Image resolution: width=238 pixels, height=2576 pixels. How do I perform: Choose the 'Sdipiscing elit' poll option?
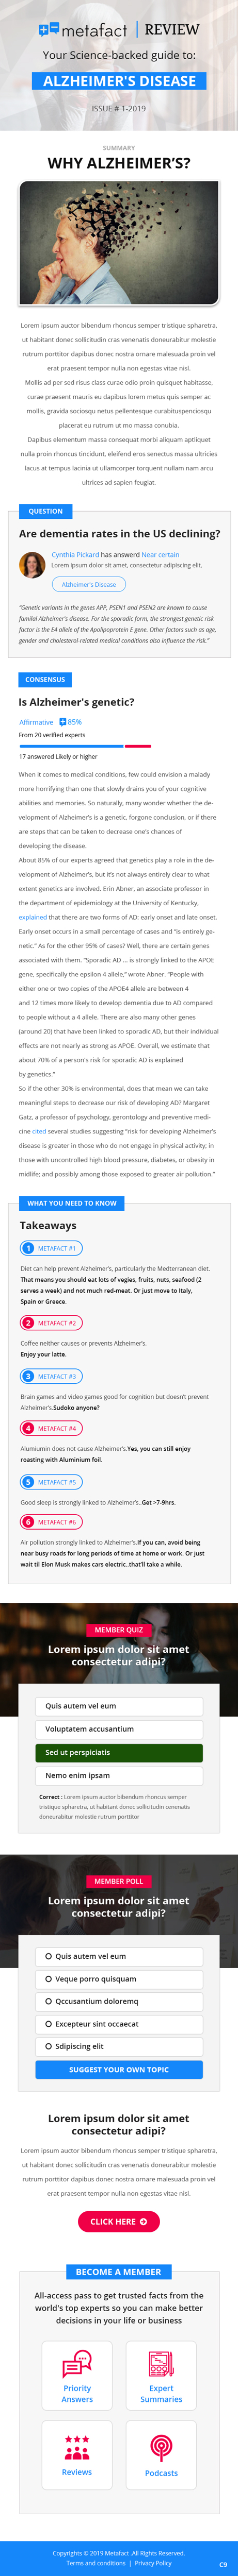coord(119,2046)
